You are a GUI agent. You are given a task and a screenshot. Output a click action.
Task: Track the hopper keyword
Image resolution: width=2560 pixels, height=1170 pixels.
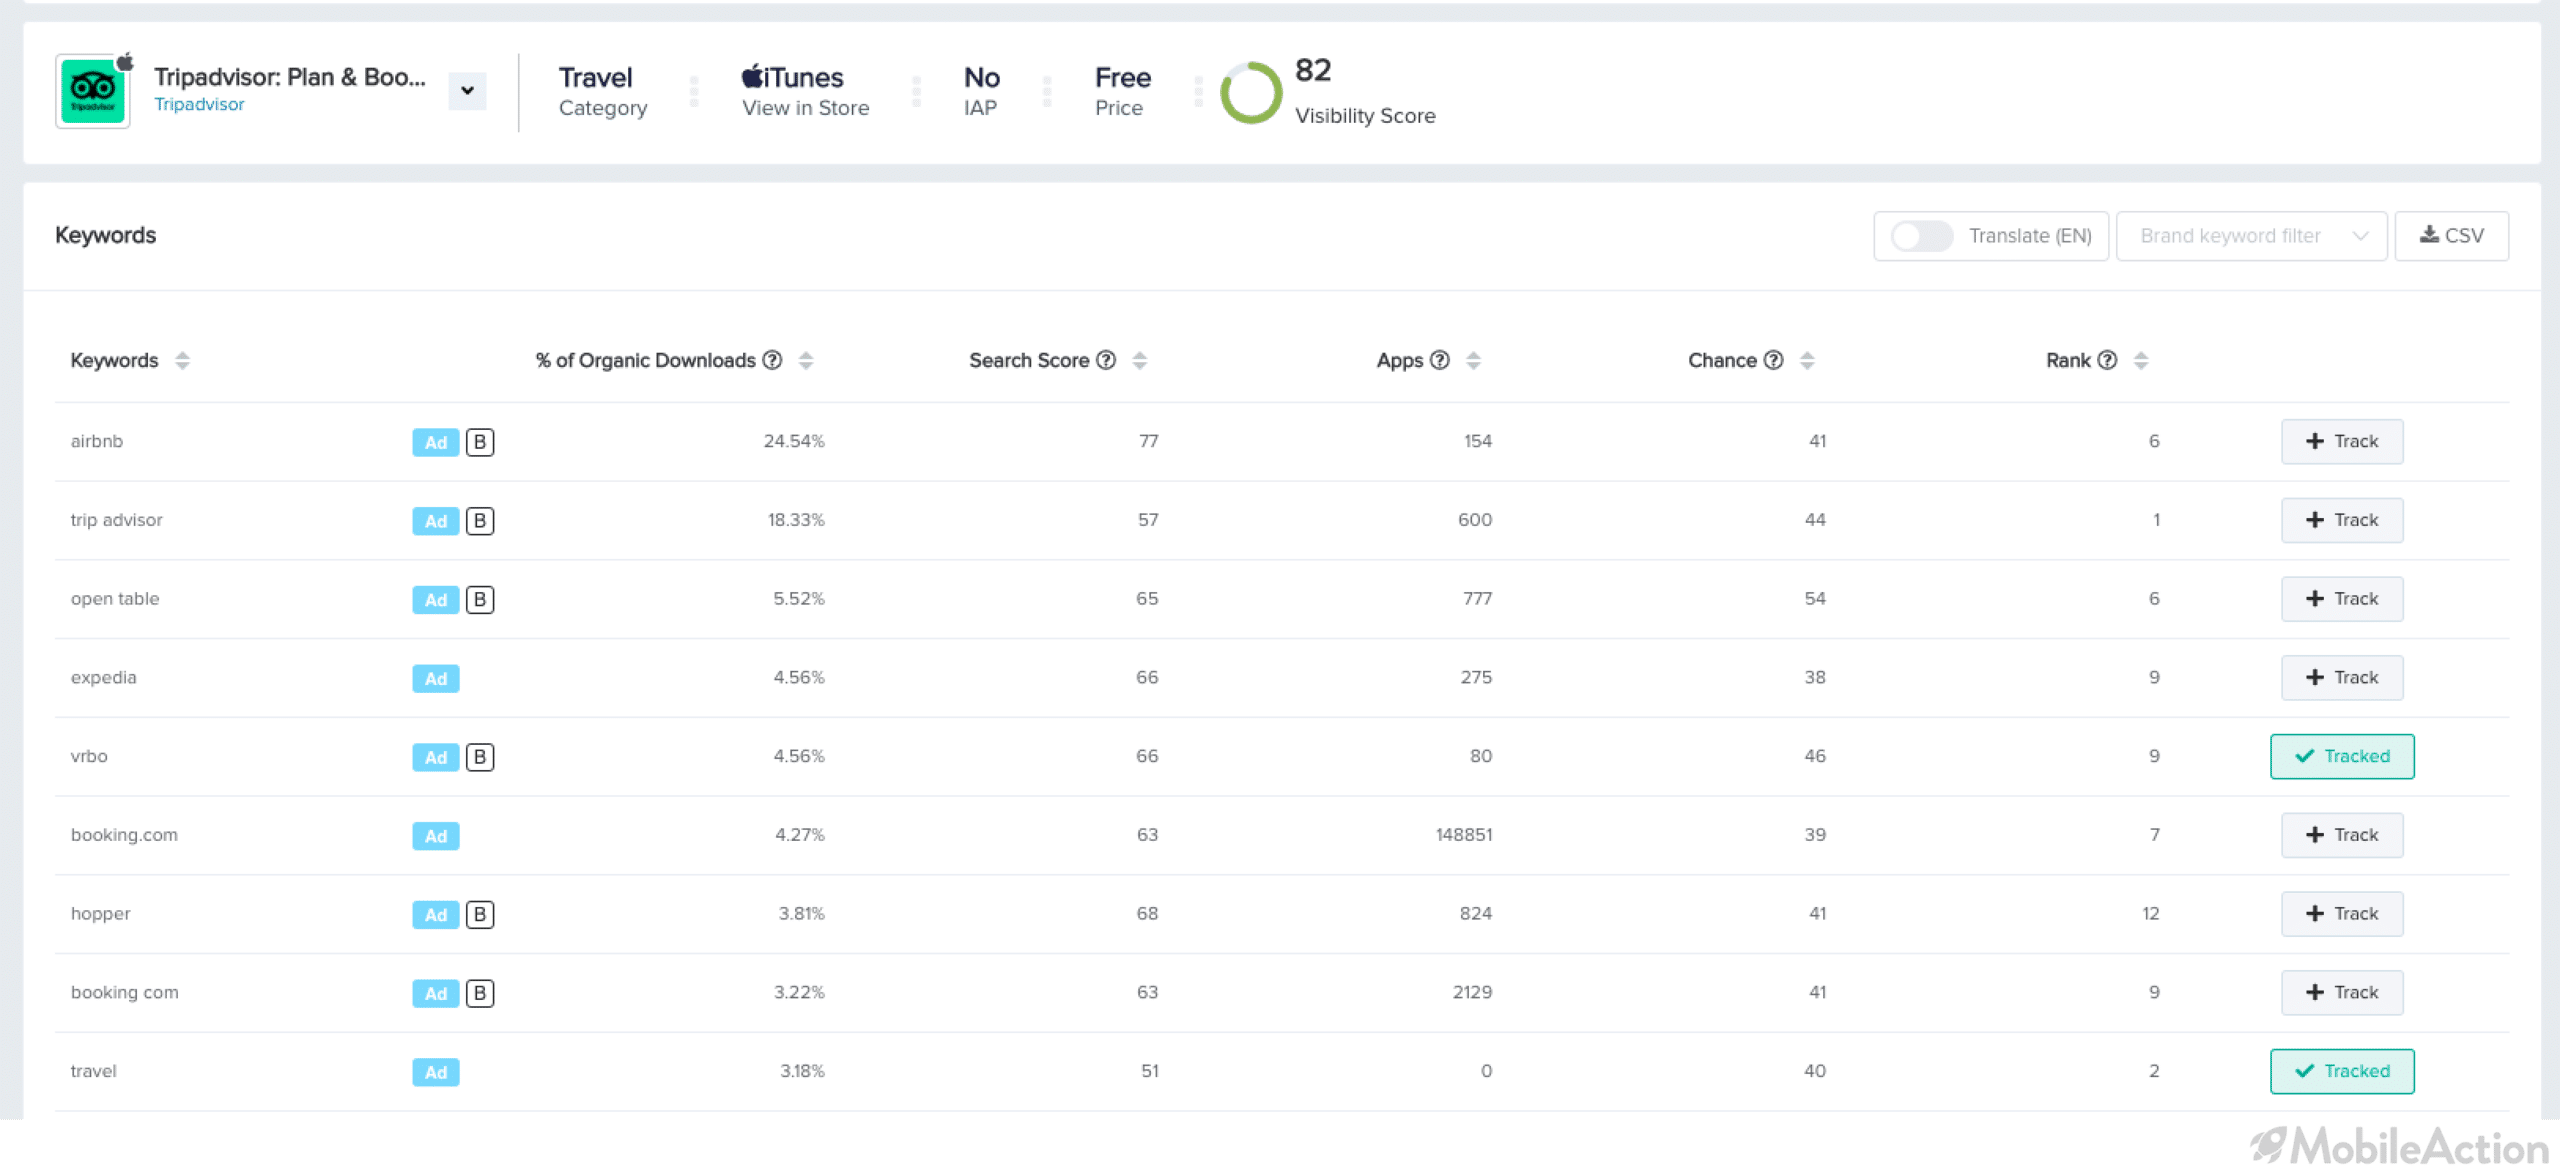(x=2342, y=914)
